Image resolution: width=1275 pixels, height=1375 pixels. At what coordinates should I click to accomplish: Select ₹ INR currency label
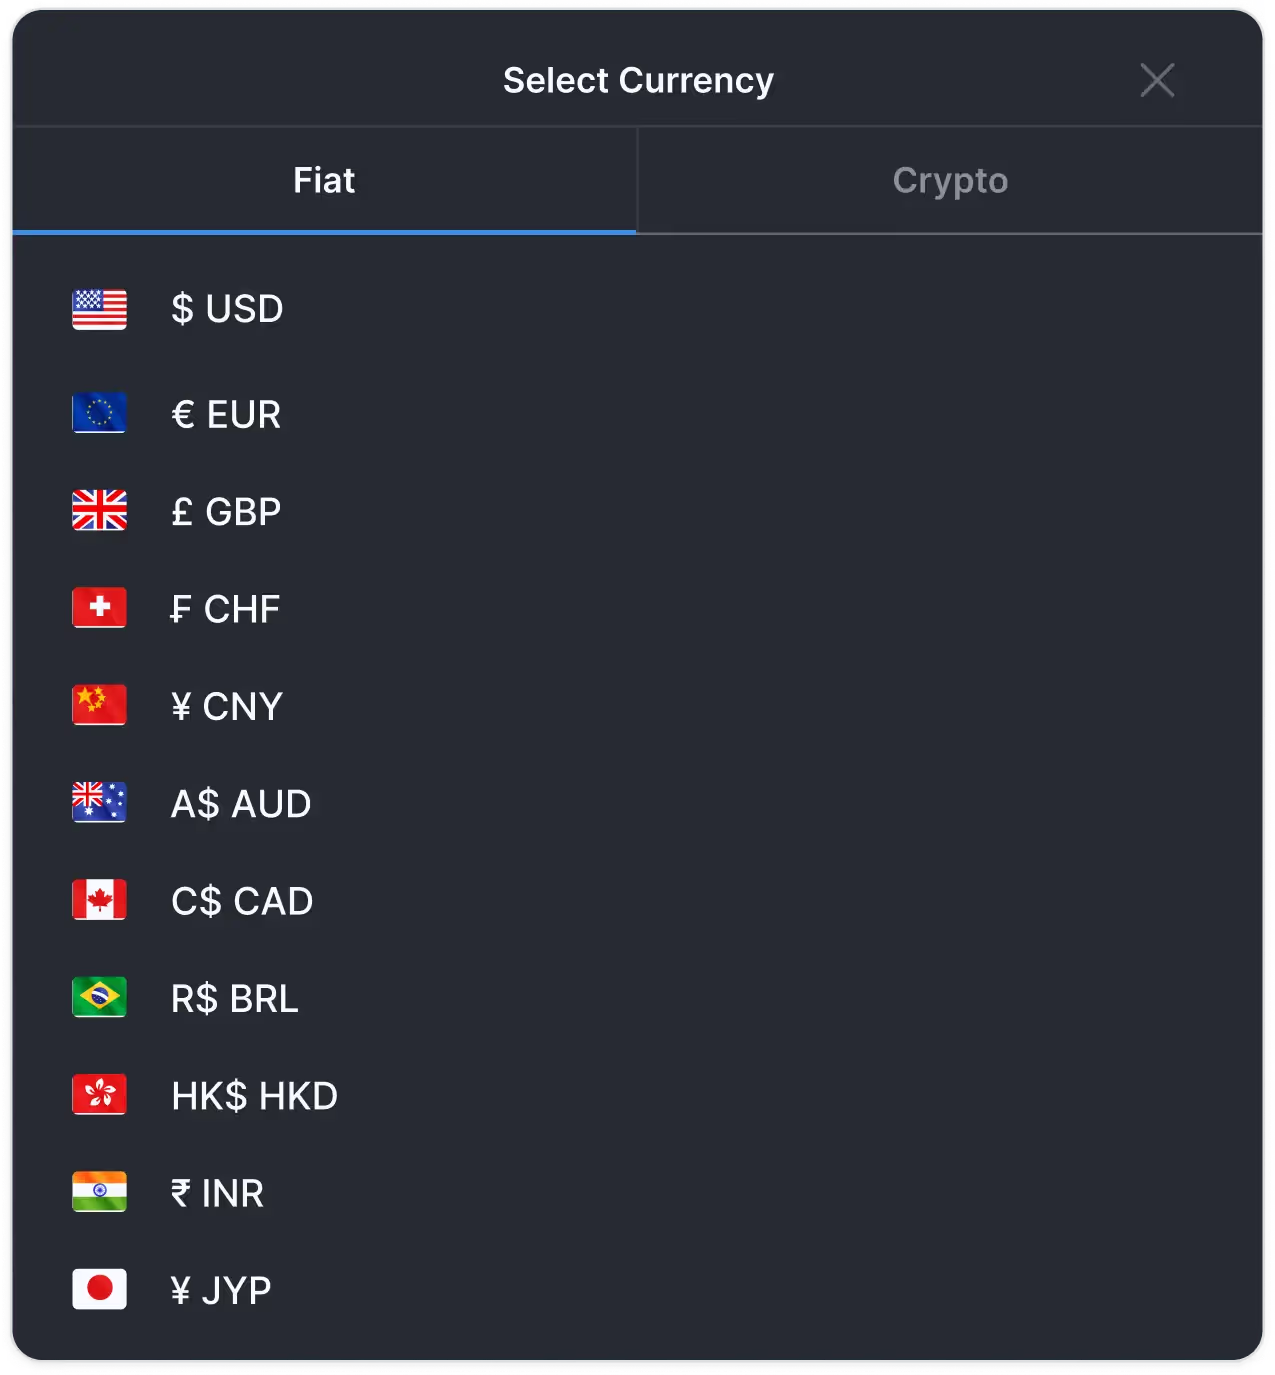point(217,1193)
